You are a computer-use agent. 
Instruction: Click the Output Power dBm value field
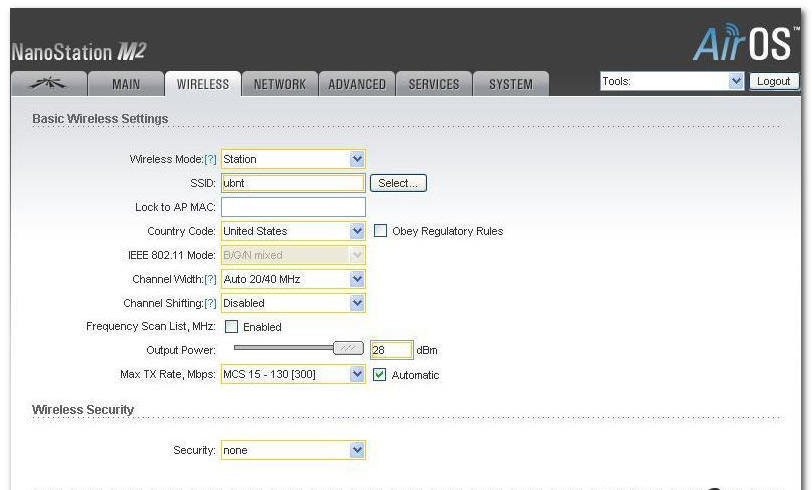[392, 350]
